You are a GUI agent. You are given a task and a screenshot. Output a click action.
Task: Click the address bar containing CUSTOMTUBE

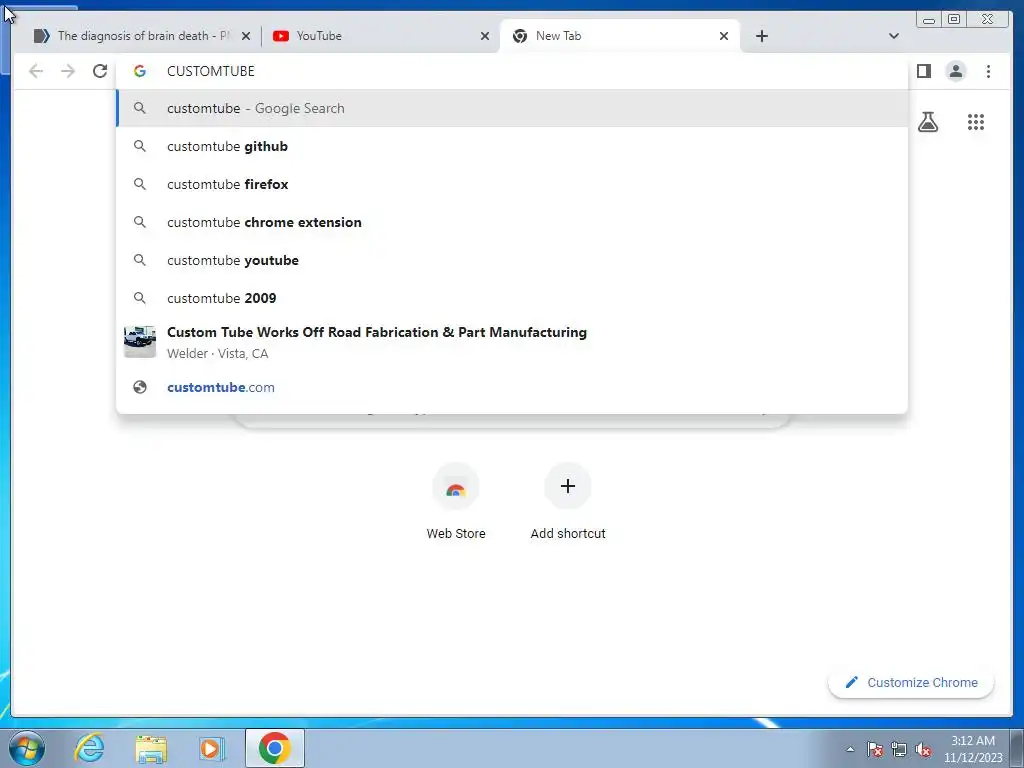tap(511, 71)
